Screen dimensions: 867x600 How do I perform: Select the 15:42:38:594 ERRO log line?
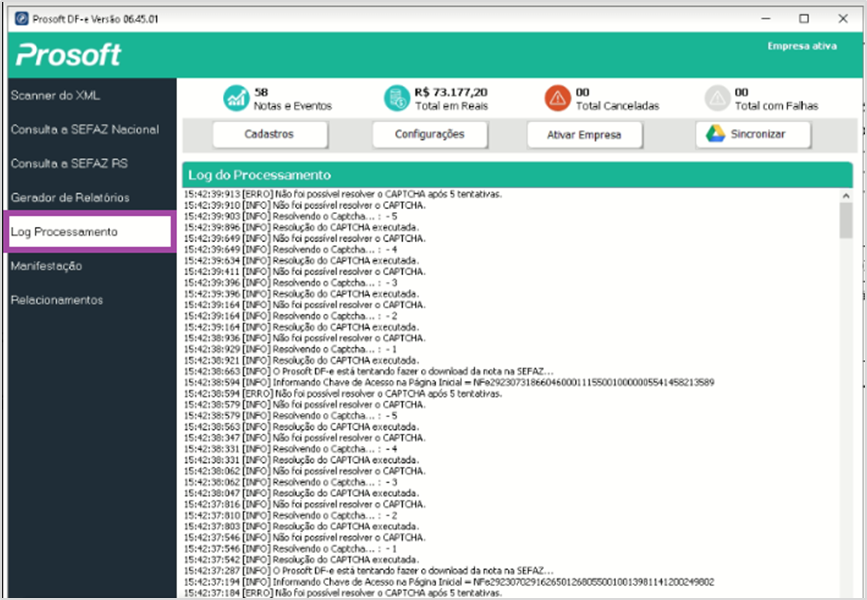[x=343, y=393]
